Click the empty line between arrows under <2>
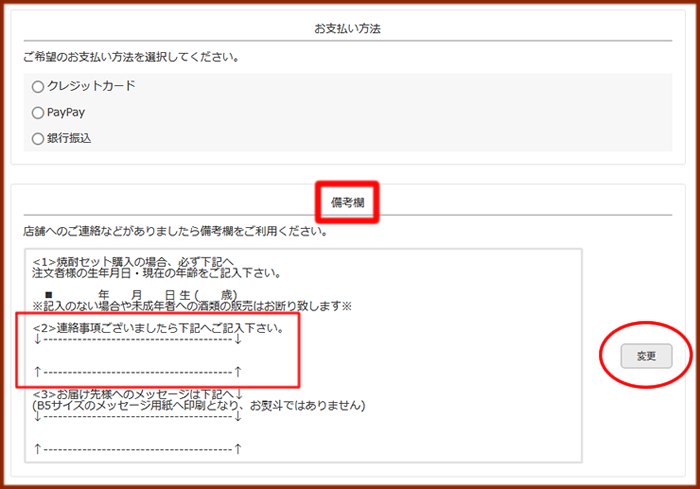The width and height of the screenshot is (700, 489). pos(138,356)
